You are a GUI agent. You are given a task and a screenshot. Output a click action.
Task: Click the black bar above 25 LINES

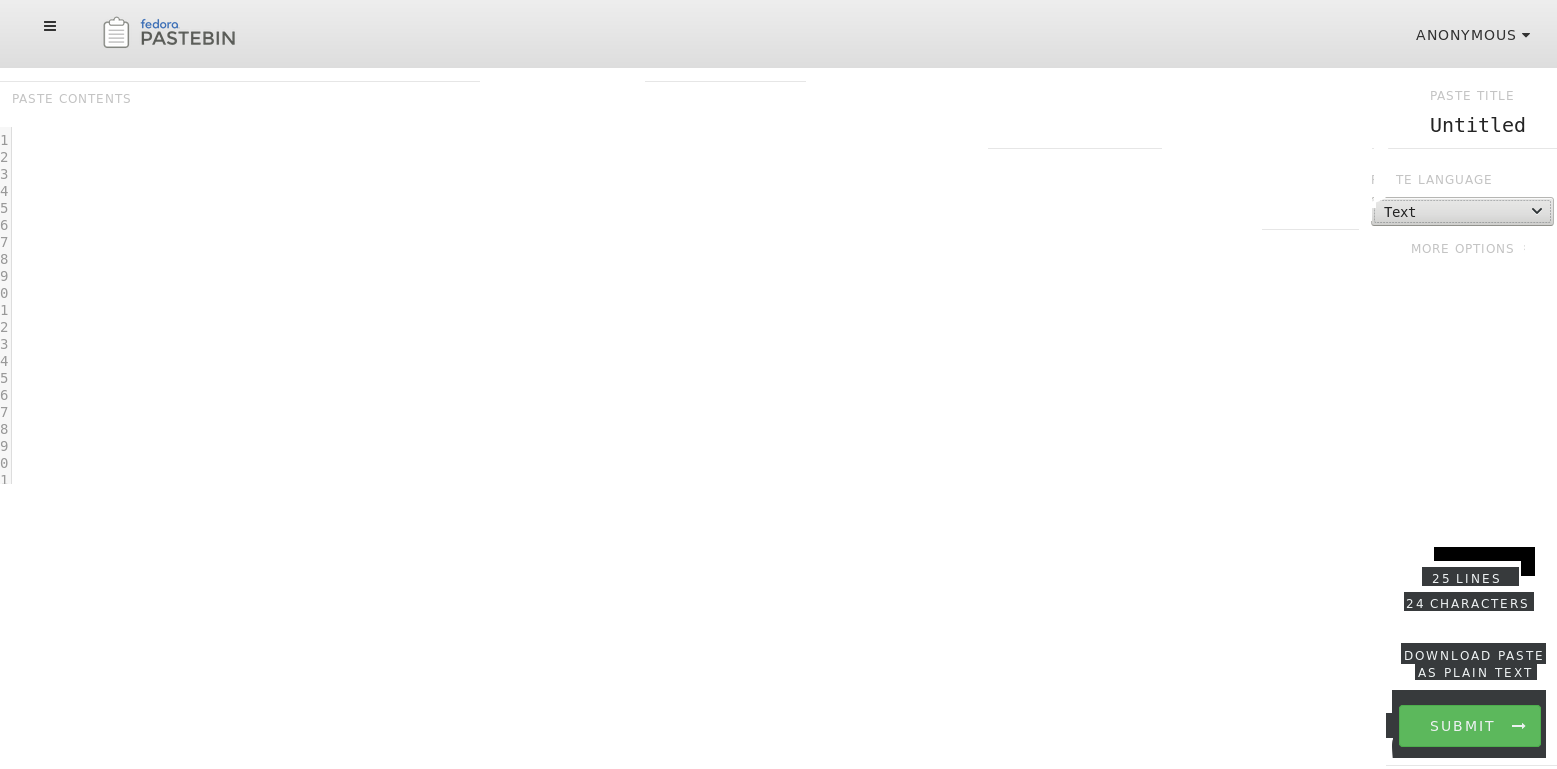click(1484, 556)
